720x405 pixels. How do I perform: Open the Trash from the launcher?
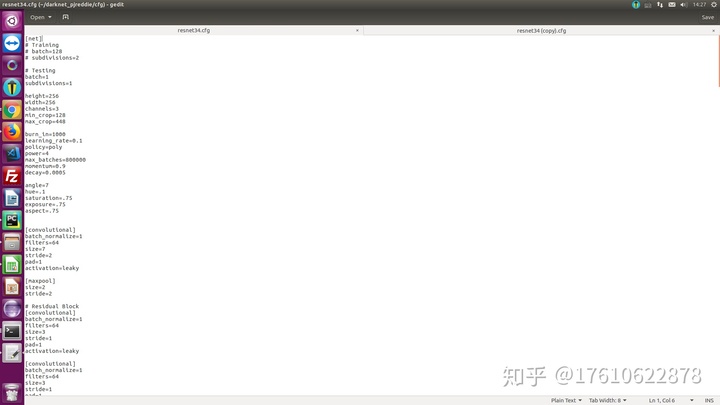12,393
